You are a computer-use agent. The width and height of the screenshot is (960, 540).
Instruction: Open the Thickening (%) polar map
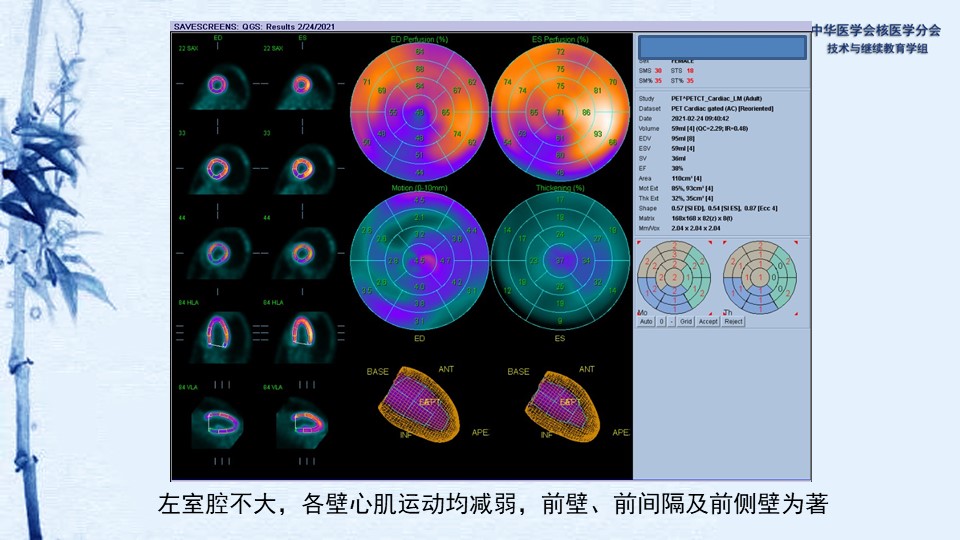pos(560,261)
